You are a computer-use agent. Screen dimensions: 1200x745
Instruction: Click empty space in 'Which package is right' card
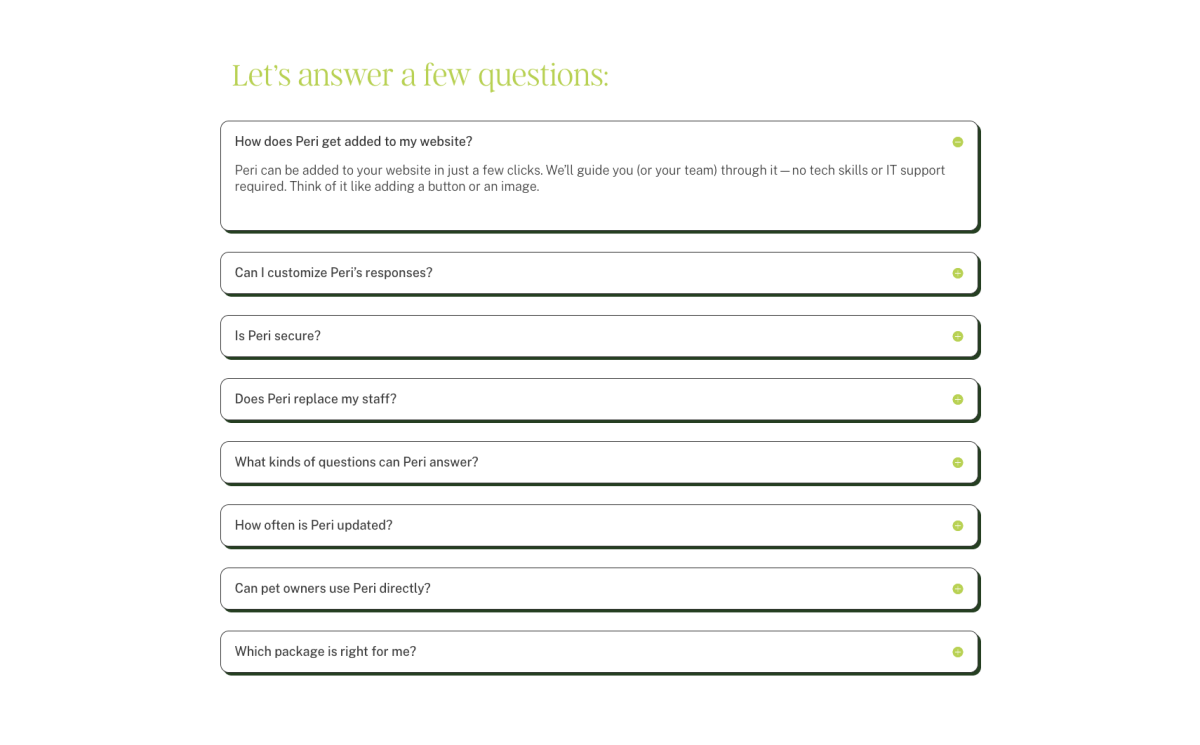[x=680, y=651]
